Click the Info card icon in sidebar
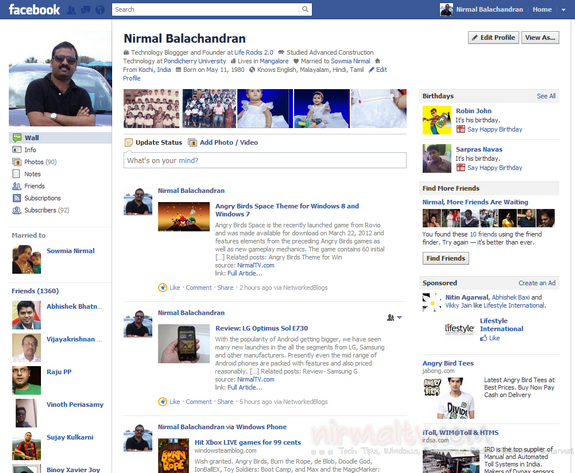This screenshot has width=575, height=473. [17, 150]
